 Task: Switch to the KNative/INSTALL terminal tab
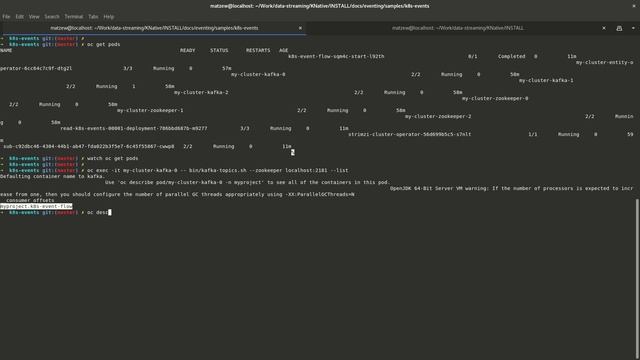(458, 28)
